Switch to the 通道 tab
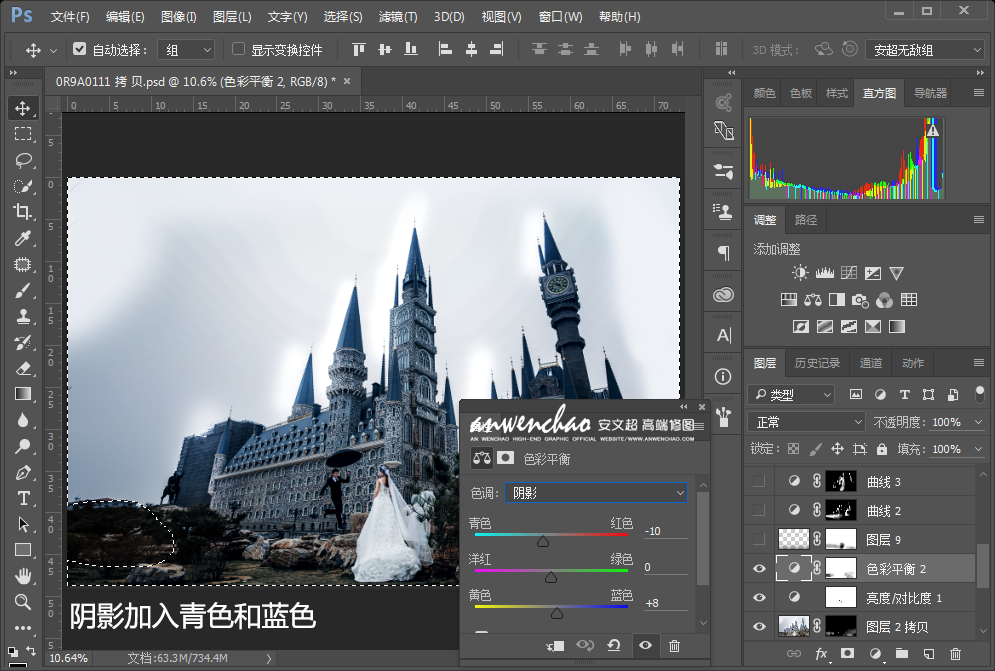995x671 pixels. click(871, 362)
